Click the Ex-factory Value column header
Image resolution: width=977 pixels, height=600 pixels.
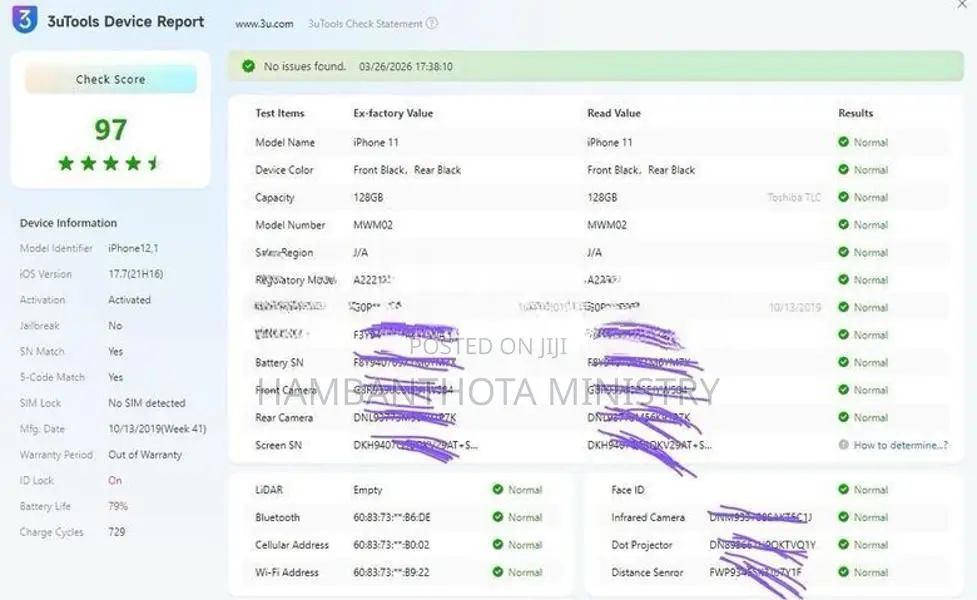point(393,113)
